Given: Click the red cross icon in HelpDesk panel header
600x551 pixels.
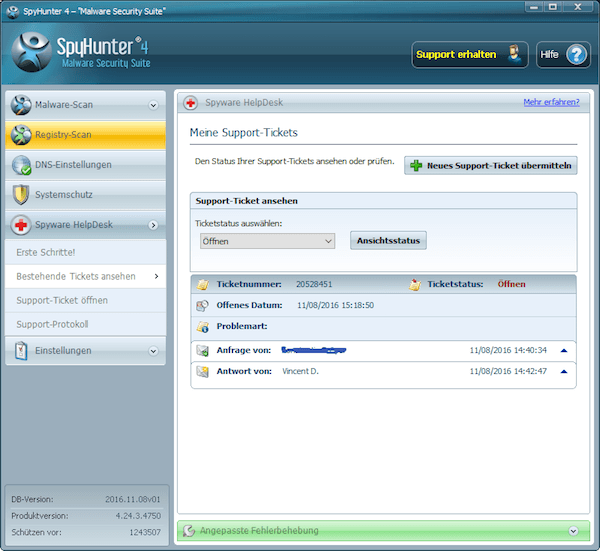Looking at the screenshot, I should click(190, 103).
